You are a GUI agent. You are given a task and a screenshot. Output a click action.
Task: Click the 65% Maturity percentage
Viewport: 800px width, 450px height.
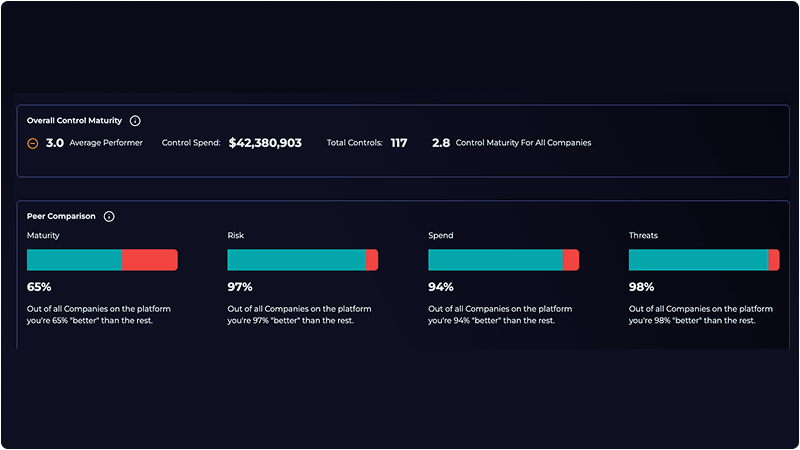[x=38, y=286]
